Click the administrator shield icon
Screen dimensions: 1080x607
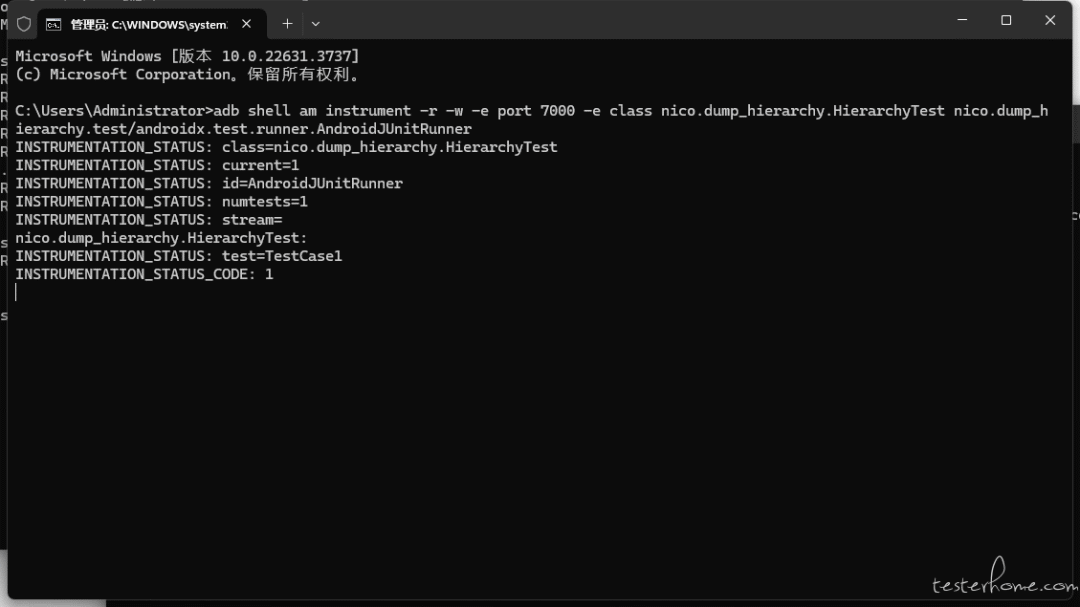coord(24,23)
